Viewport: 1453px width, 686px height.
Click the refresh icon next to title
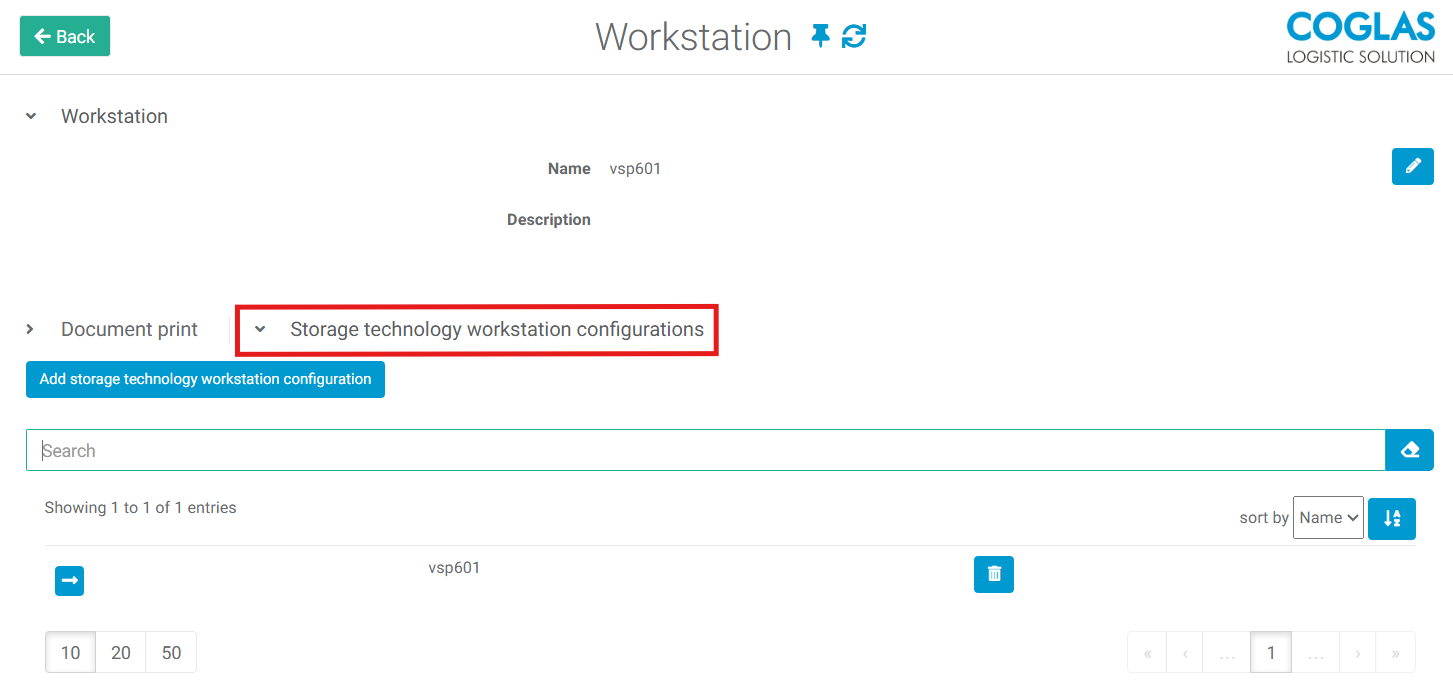[854, 37]
